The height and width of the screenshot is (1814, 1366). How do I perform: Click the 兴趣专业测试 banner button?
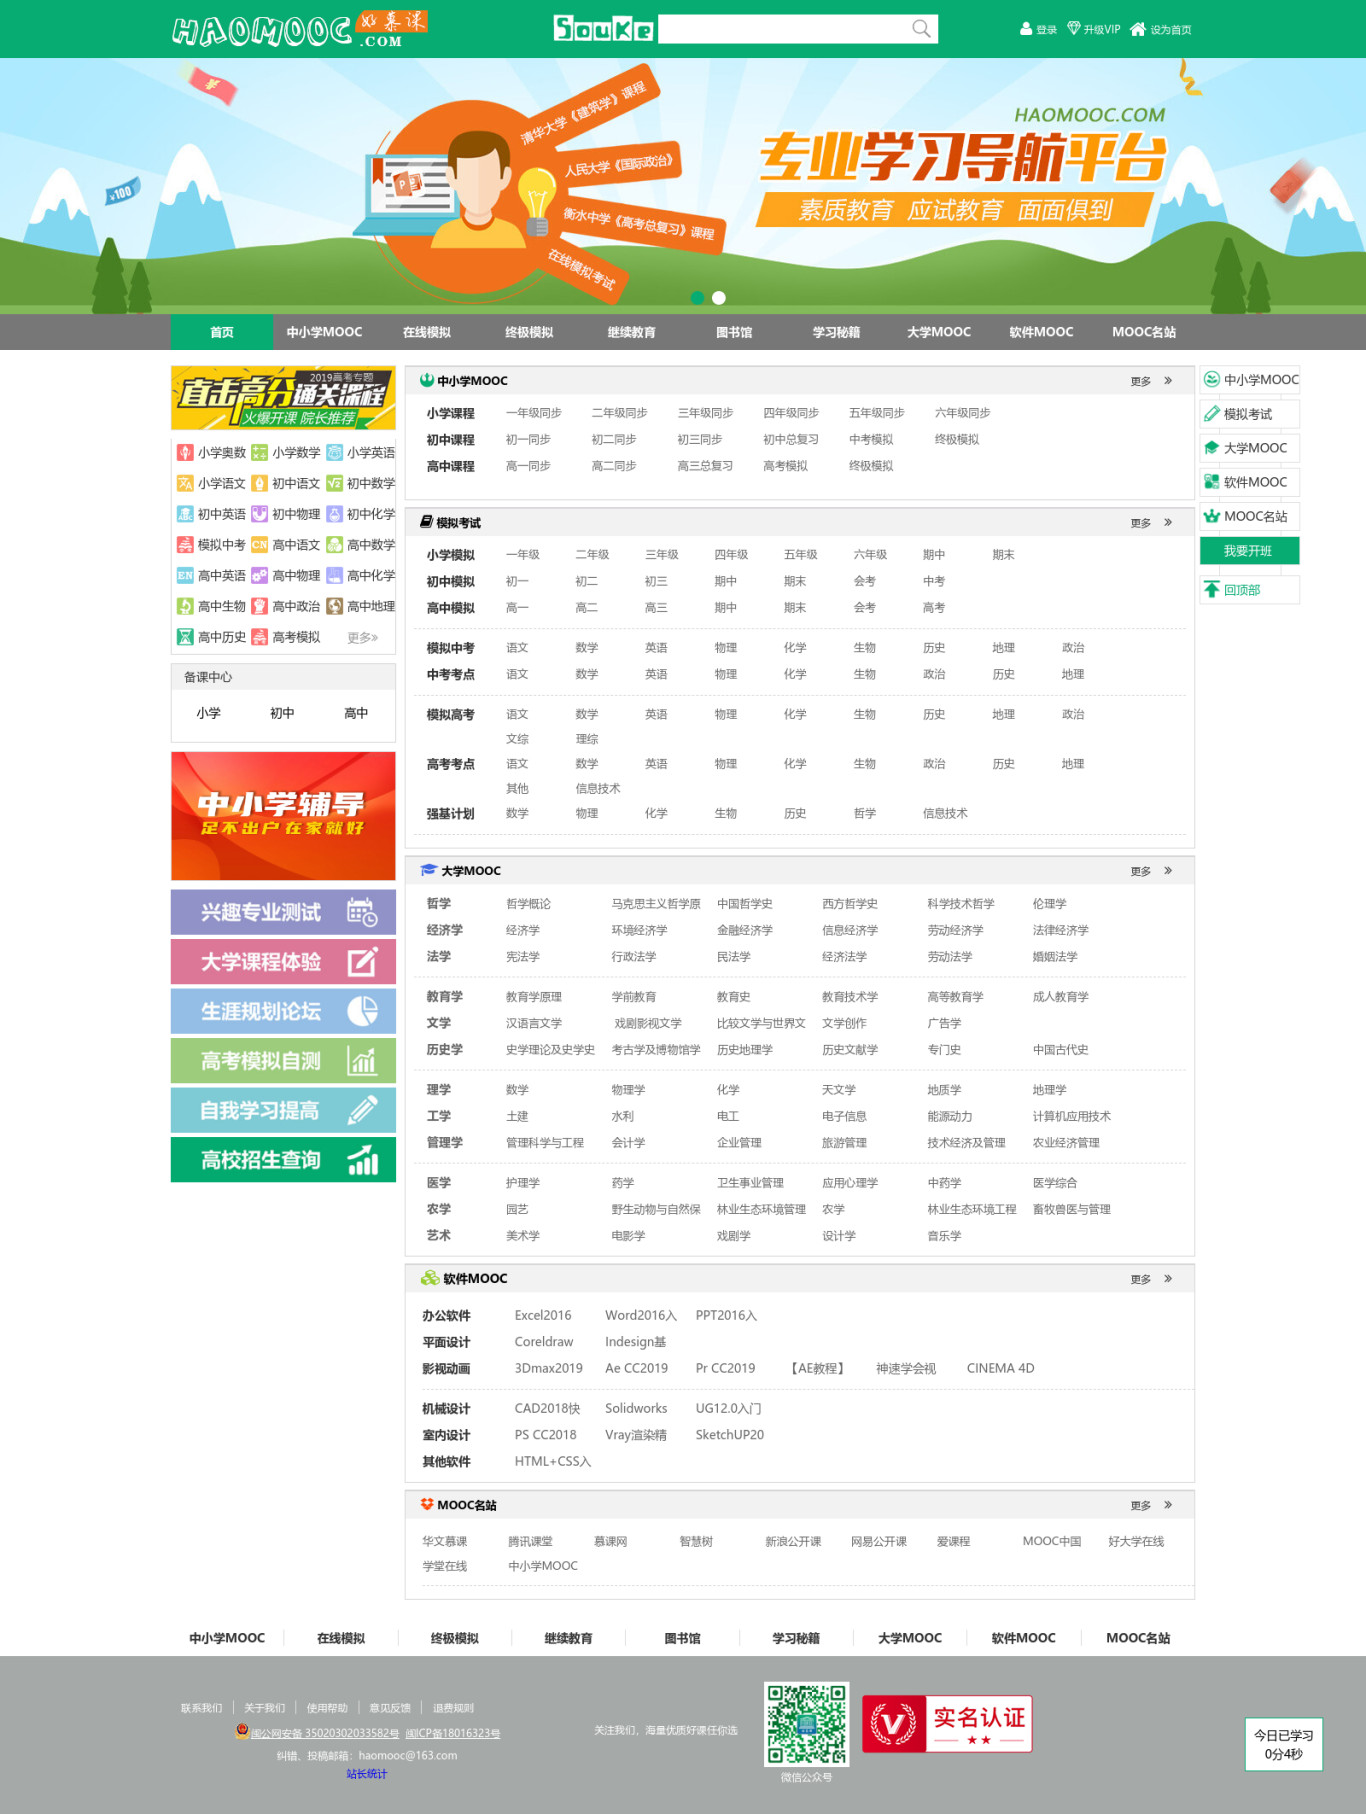coord(283,912)
